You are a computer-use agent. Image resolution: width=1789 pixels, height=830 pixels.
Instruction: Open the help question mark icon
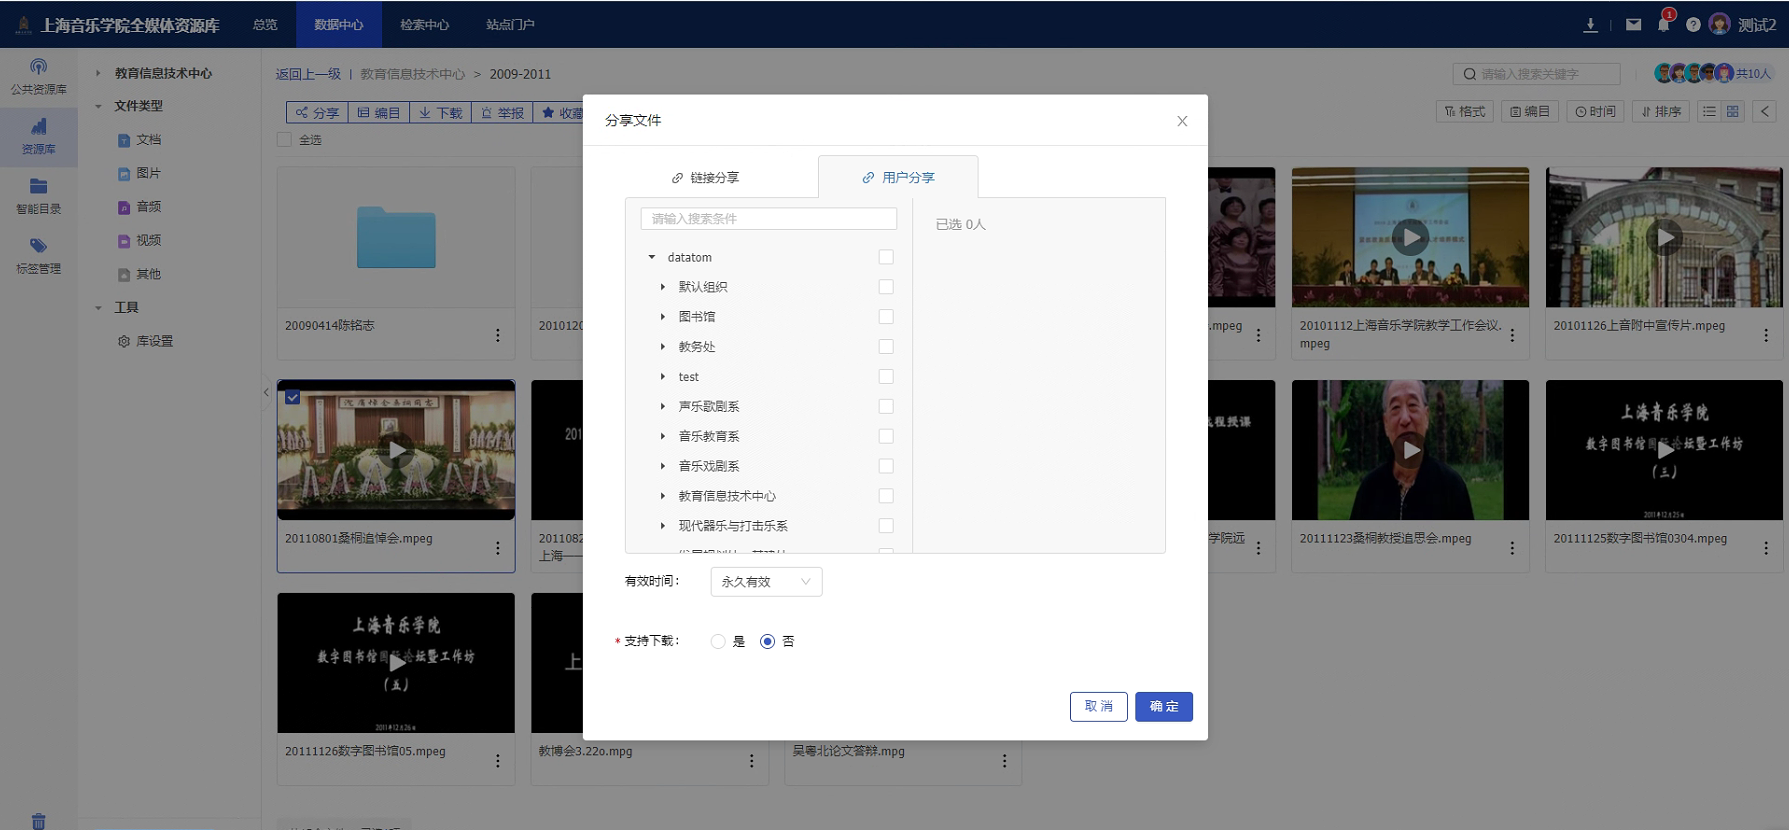tap(1693, 25)
